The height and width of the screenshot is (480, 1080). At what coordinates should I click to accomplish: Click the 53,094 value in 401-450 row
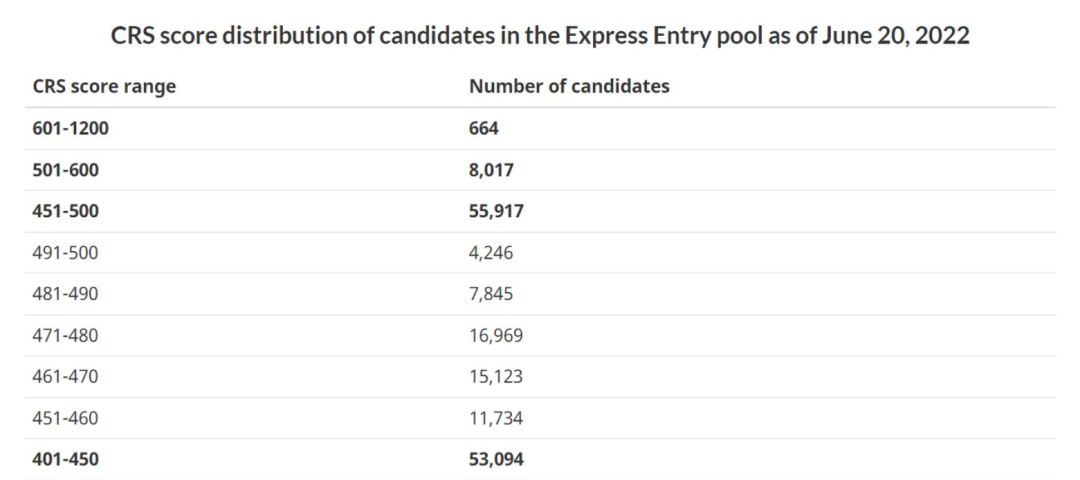tap(497, 459)
